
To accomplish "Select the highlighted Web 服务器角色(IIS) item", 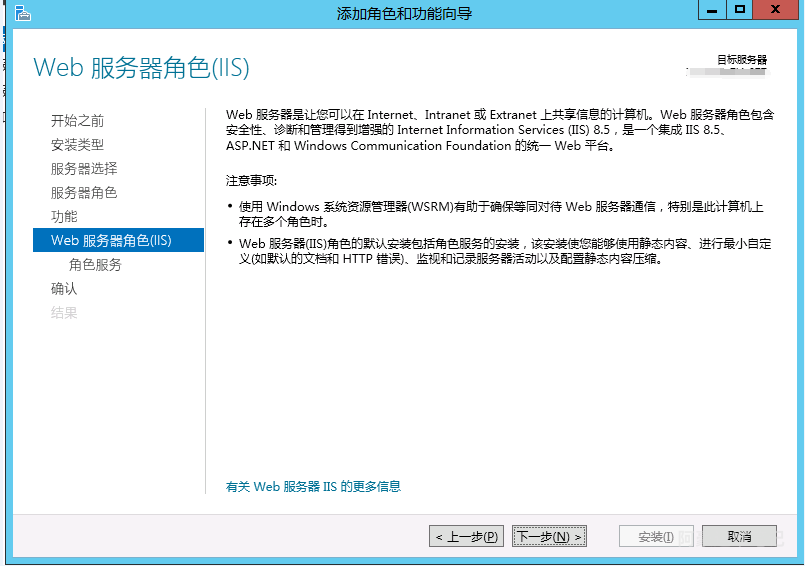I will coord(111,241).
